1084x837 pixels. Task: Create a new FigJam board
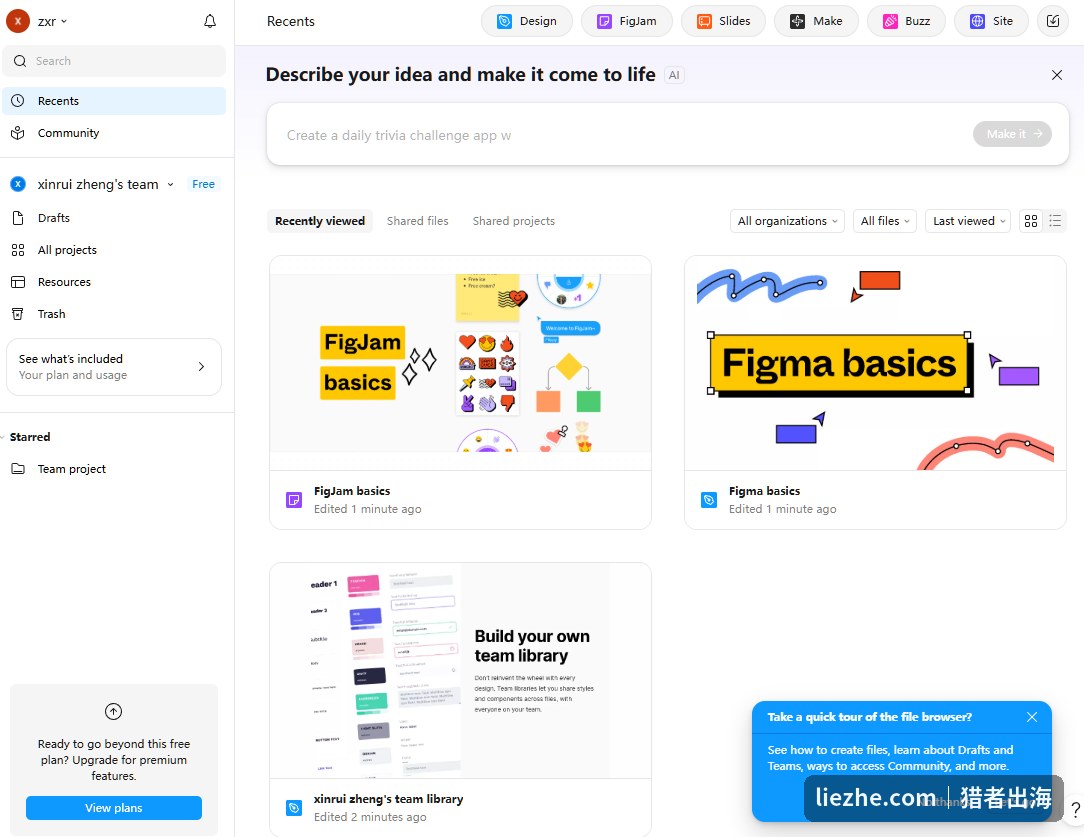pyautogui.click(x=626, y=21)
